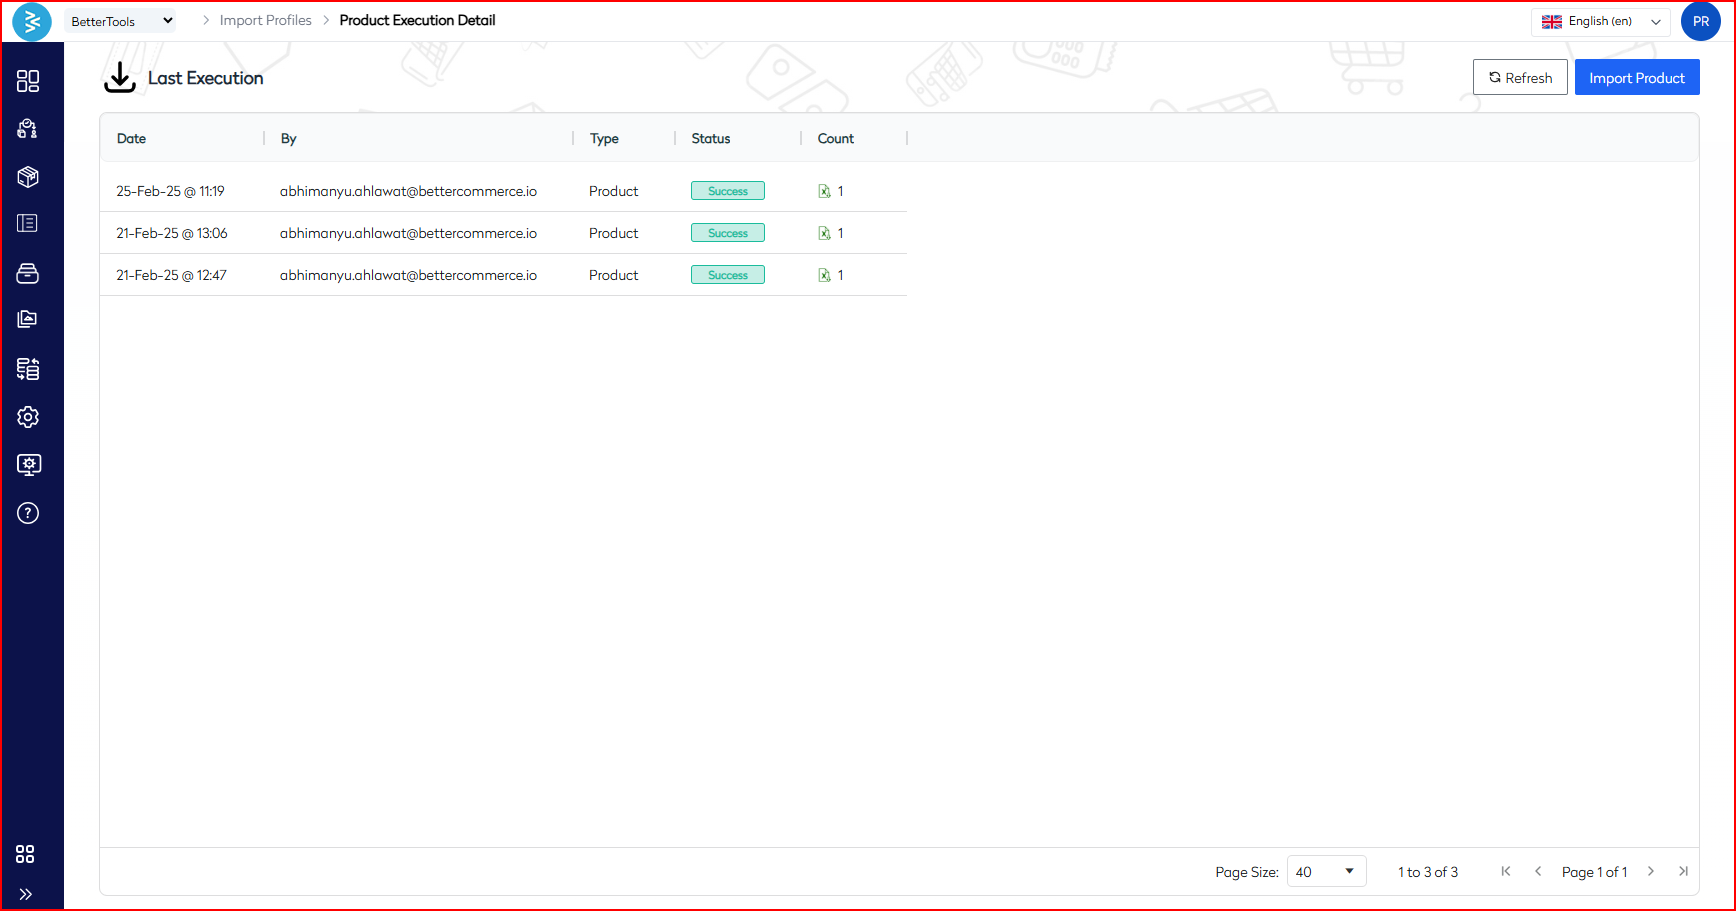Sort by the Date column header
Screen dimensions: 1736x911
click(x=131, y=139)
